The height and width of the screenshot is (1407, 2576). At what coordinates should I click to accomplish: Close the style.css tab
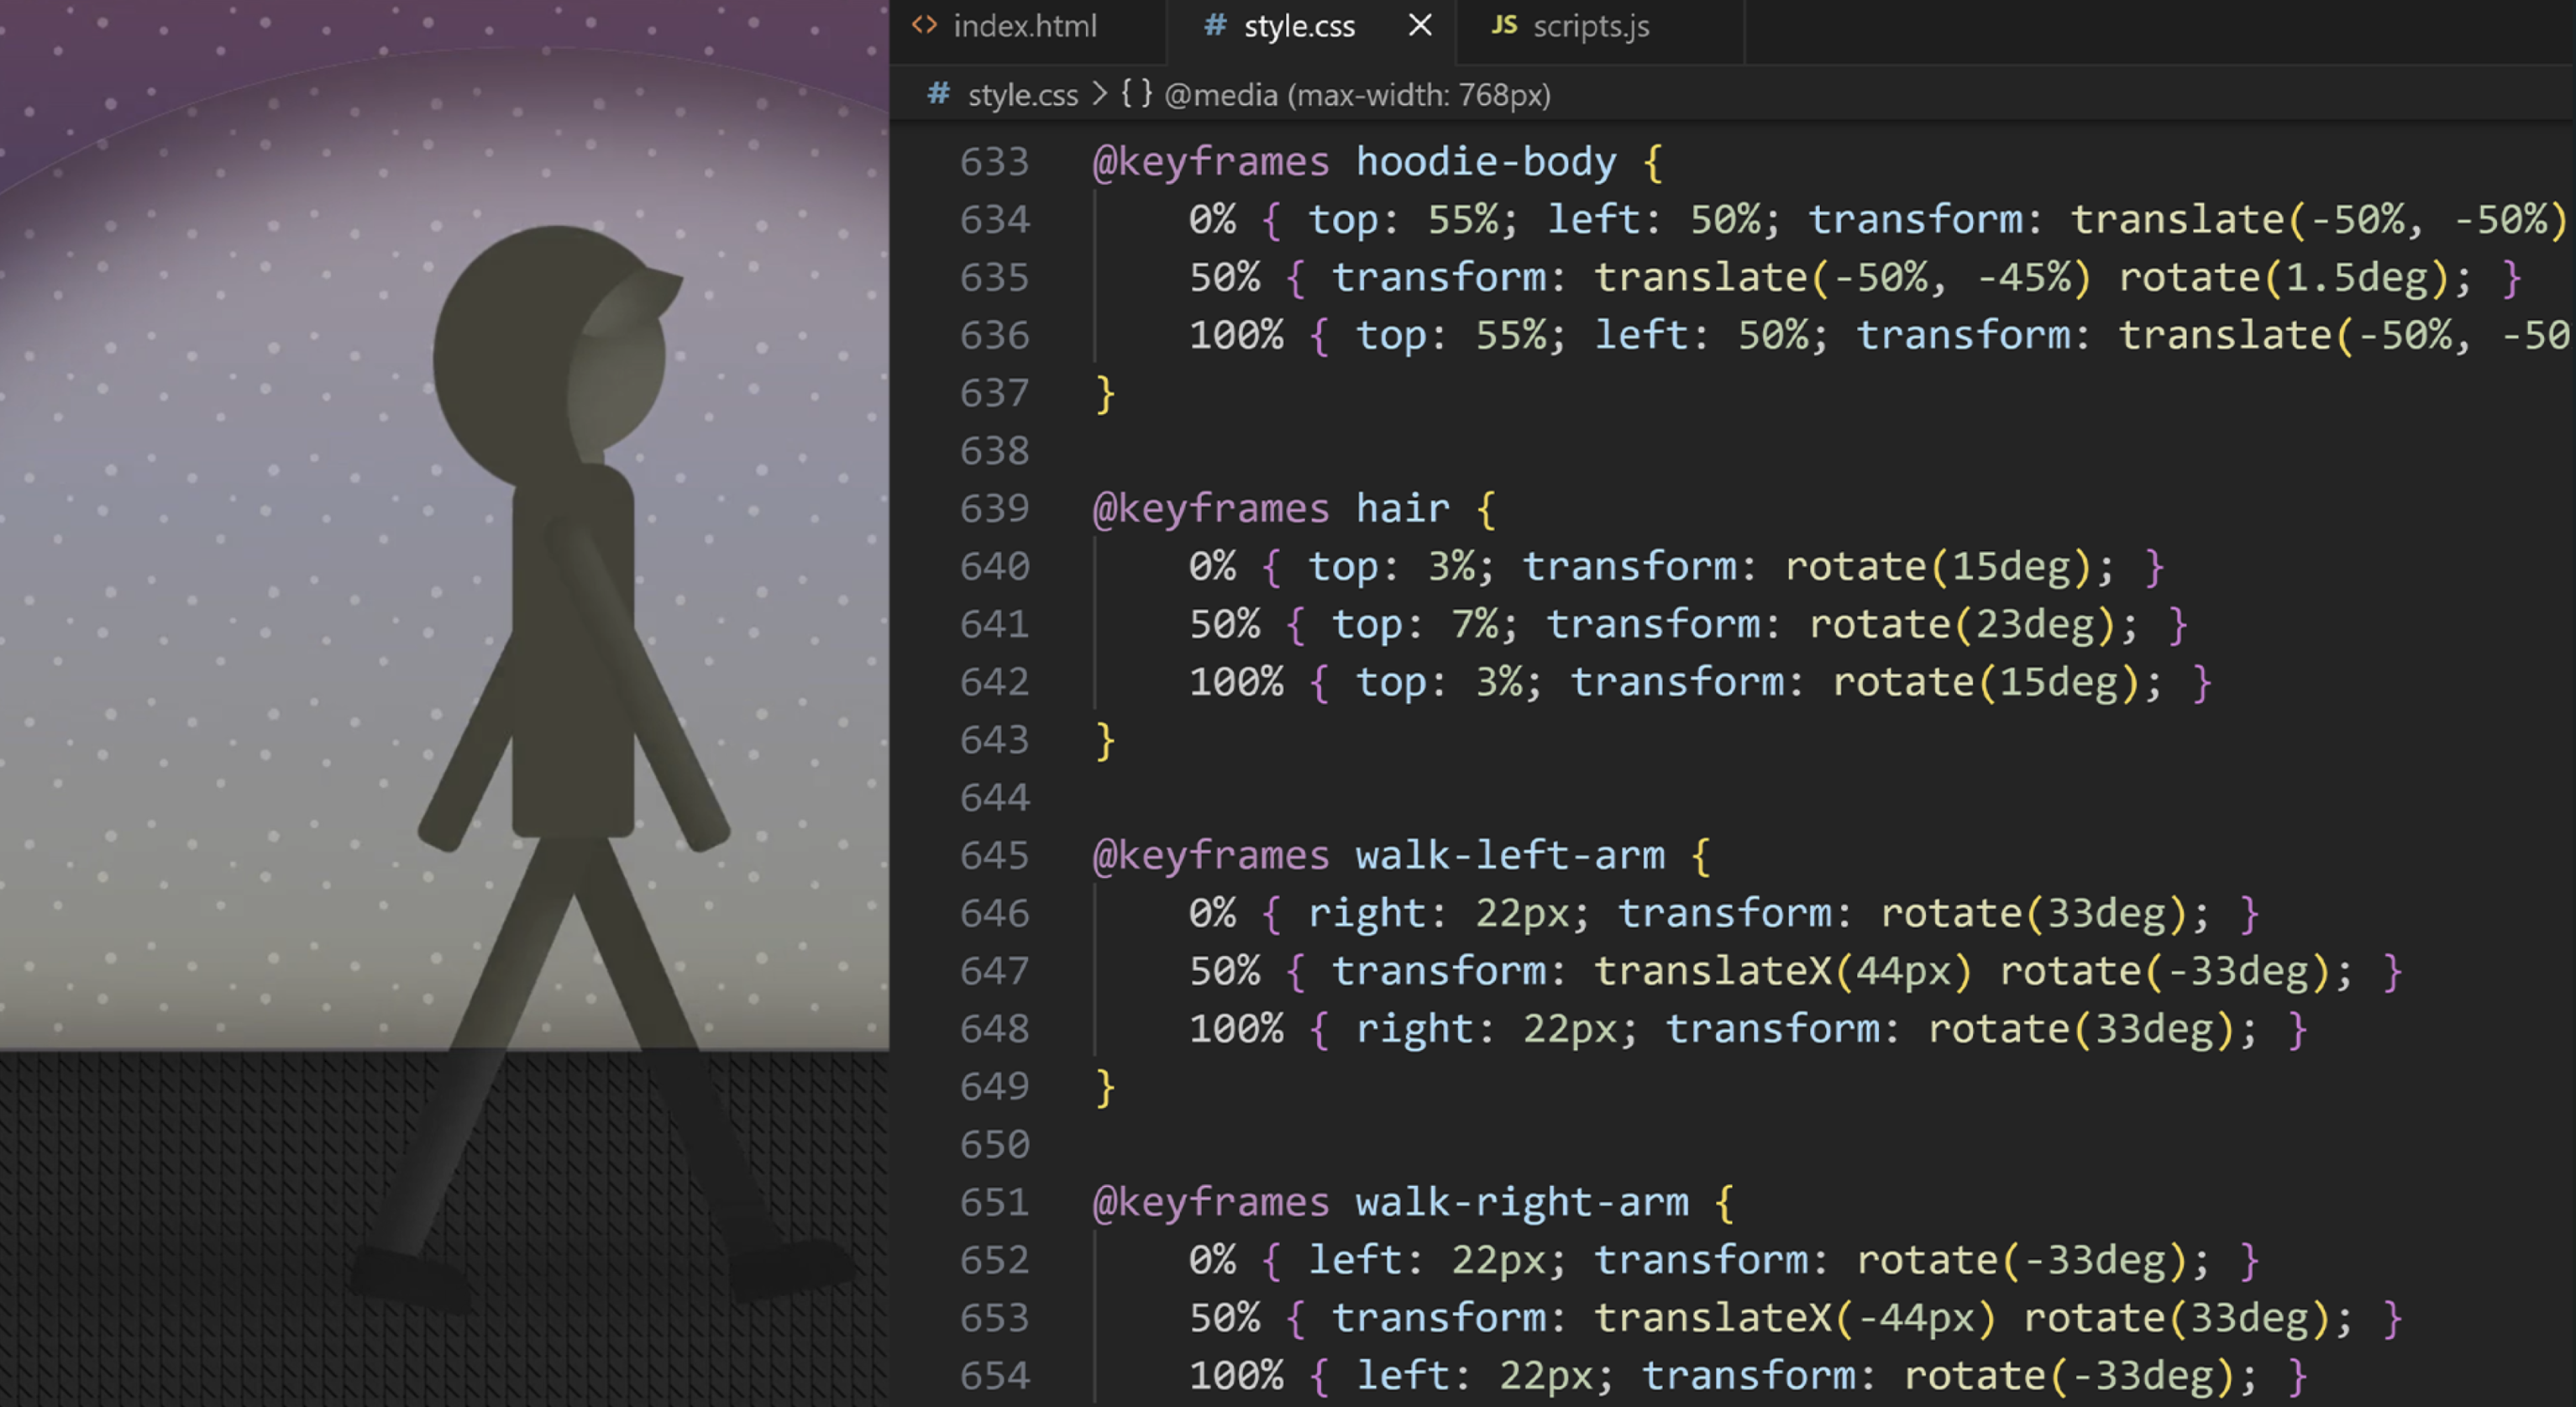(x=1420, y=26)
